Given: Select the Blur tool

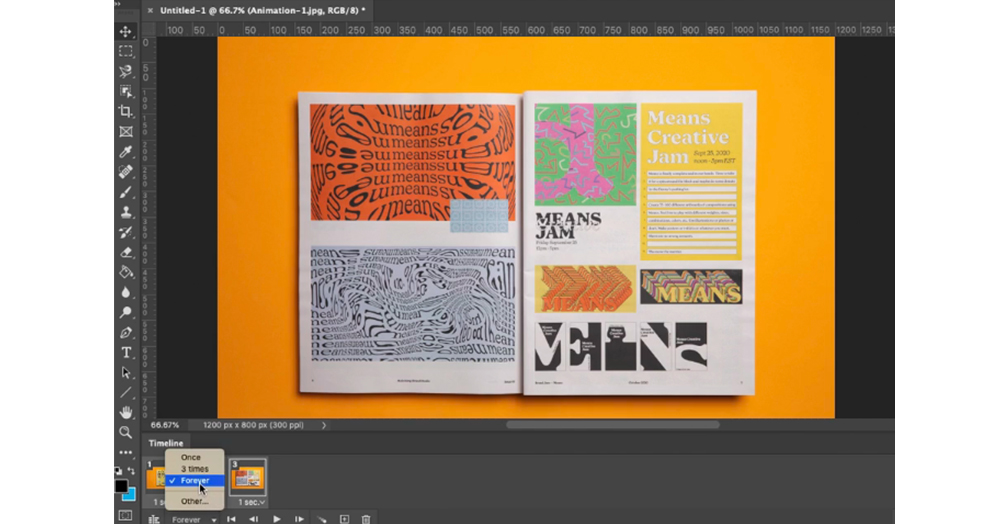Looking at the screenshot, I should click(126, 293).
